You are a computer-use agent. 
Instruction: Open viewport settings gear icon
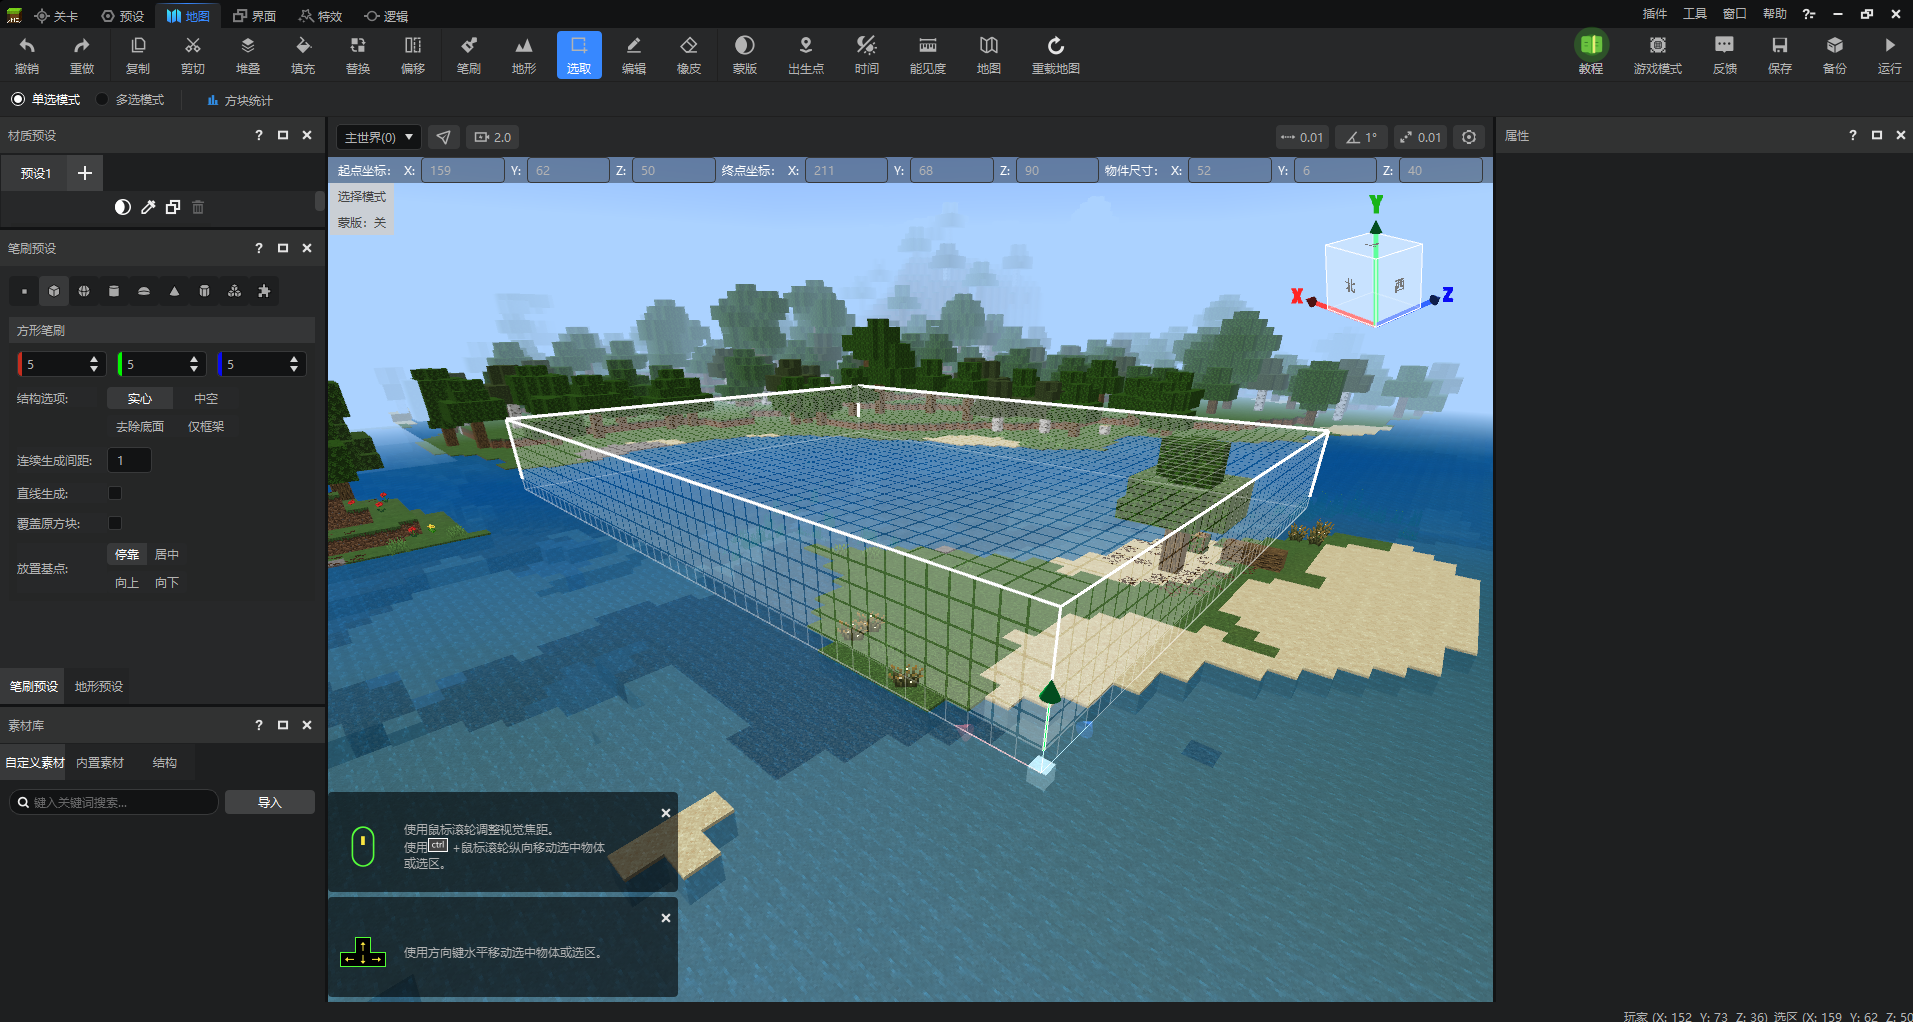point(1469,137)
